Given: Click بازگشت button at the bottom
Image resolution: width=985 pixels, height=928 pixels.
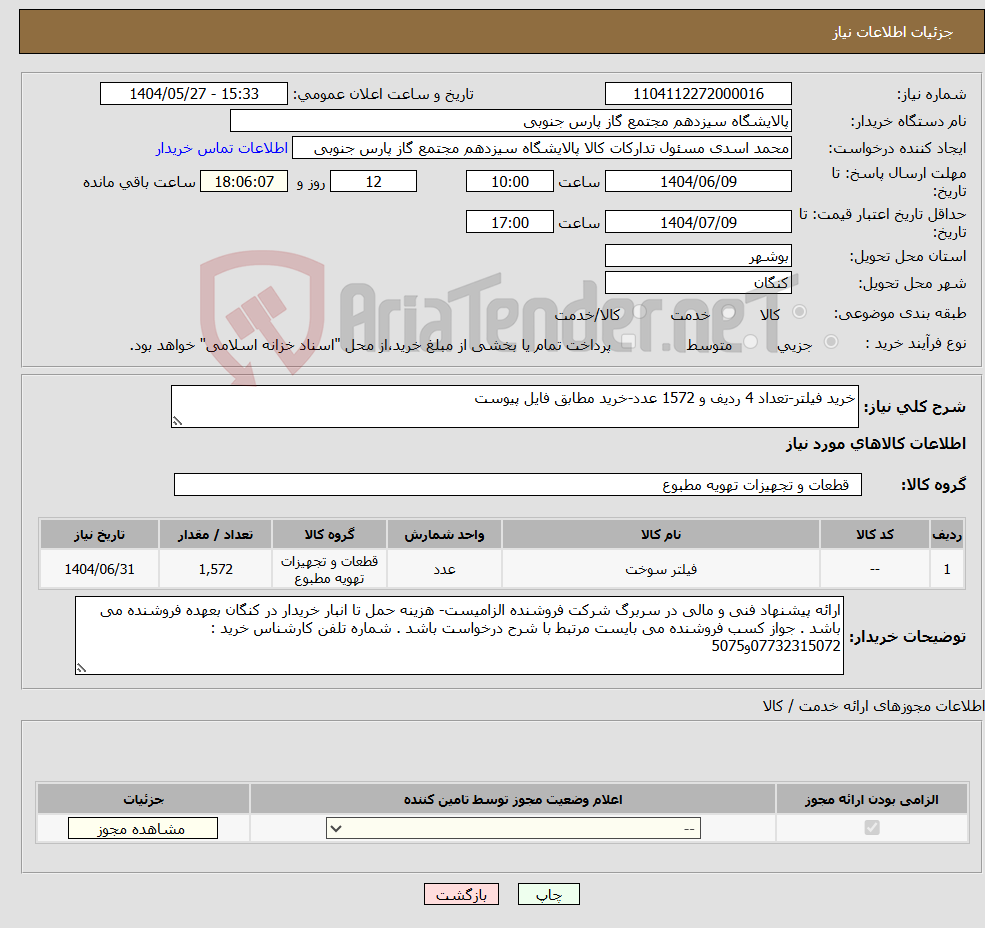Looking at the screenshot, I should point(461,894).
